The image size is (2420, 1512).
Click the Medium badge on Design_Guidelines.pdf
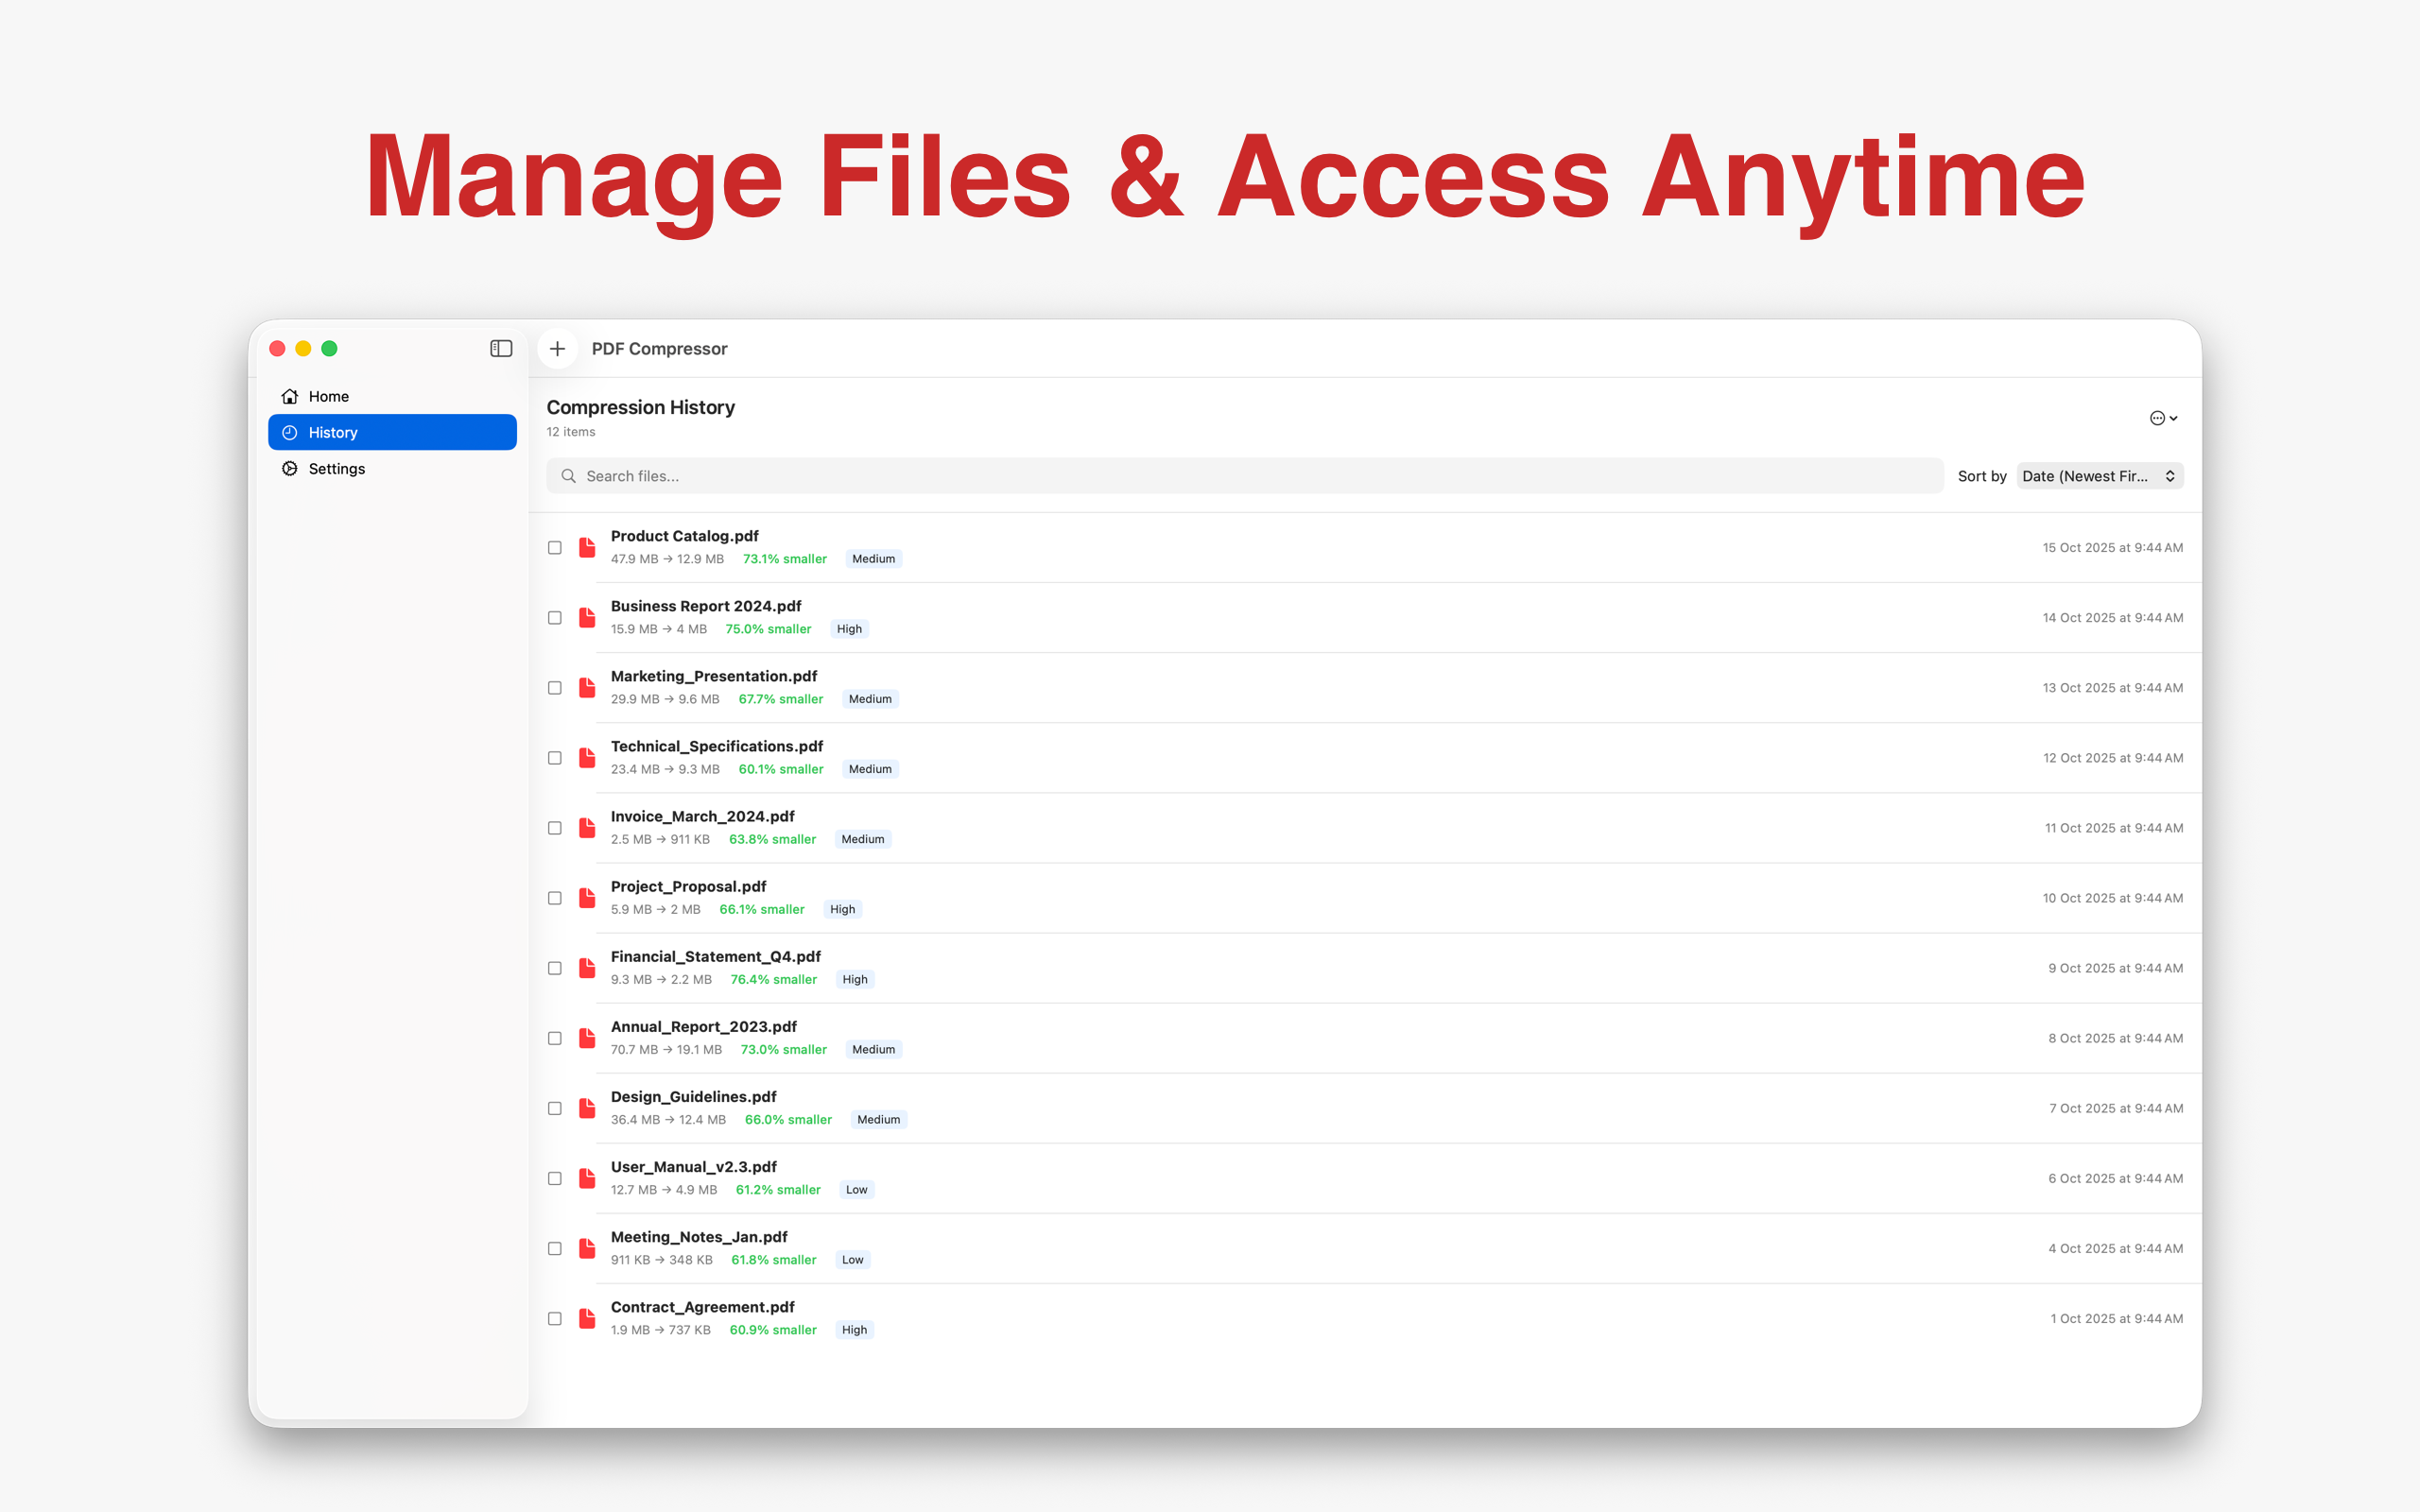(878, 1119)
